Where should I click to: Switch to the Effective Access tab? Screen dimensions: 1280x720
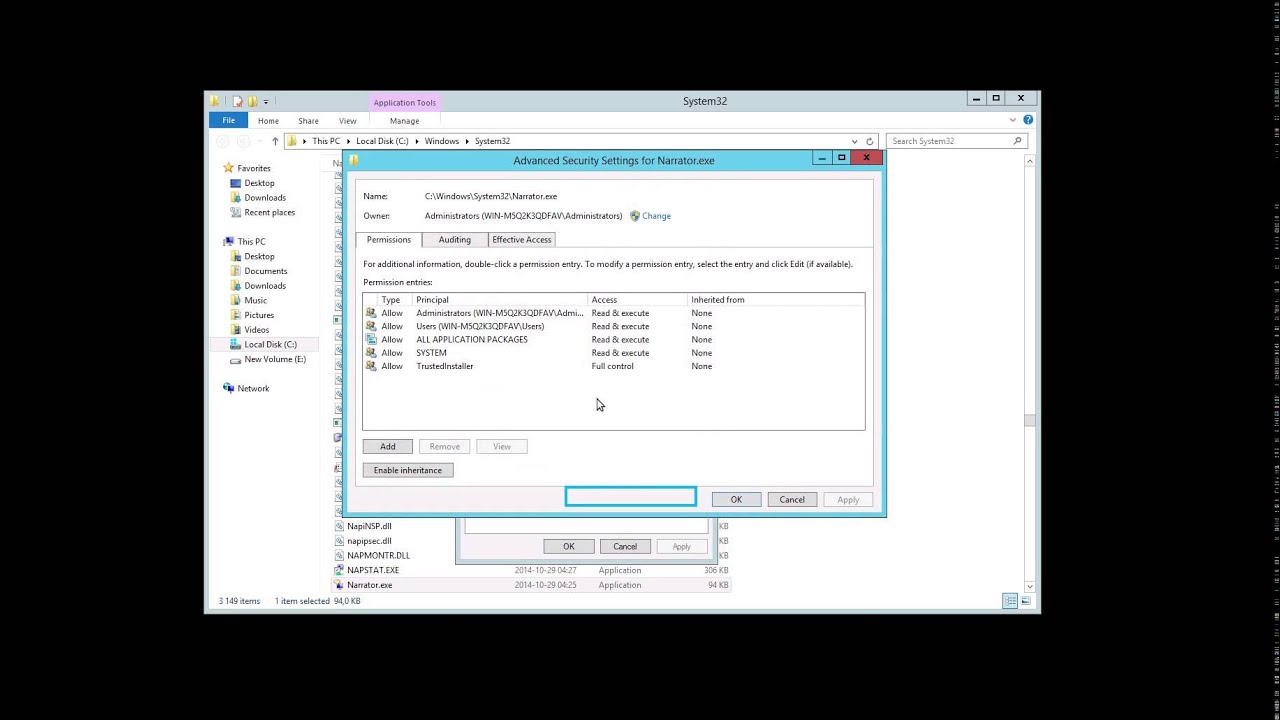click(x=521, y=240)
